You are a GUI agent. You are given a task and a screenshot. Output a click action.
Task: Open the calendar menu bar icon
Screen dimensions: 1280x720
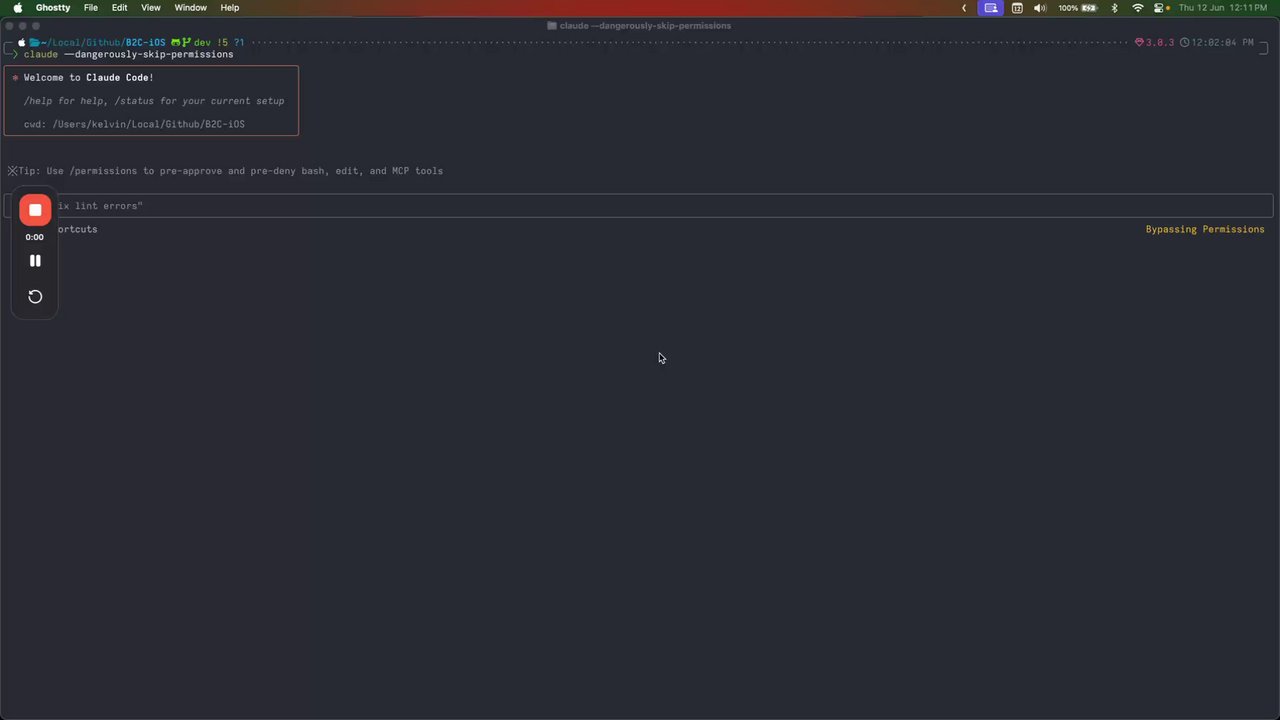[1017, 8]
